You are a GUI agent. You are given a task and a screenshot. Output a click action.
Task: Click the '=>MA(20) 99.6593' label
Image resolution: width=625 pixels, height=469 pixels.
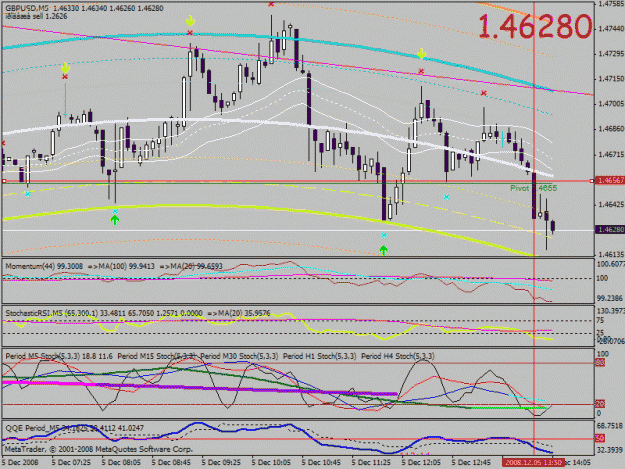(191, 266)
